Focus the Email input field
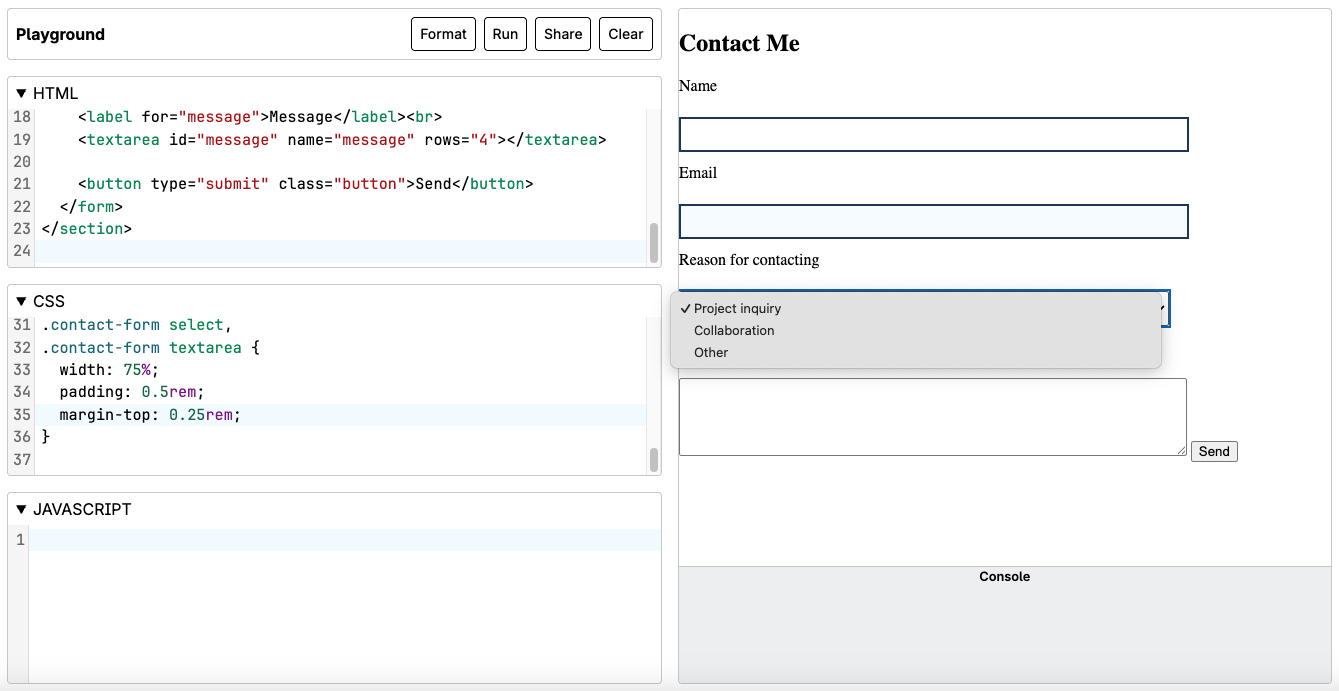The width and height of the screenshot is (1339, 691). [934, 222]
